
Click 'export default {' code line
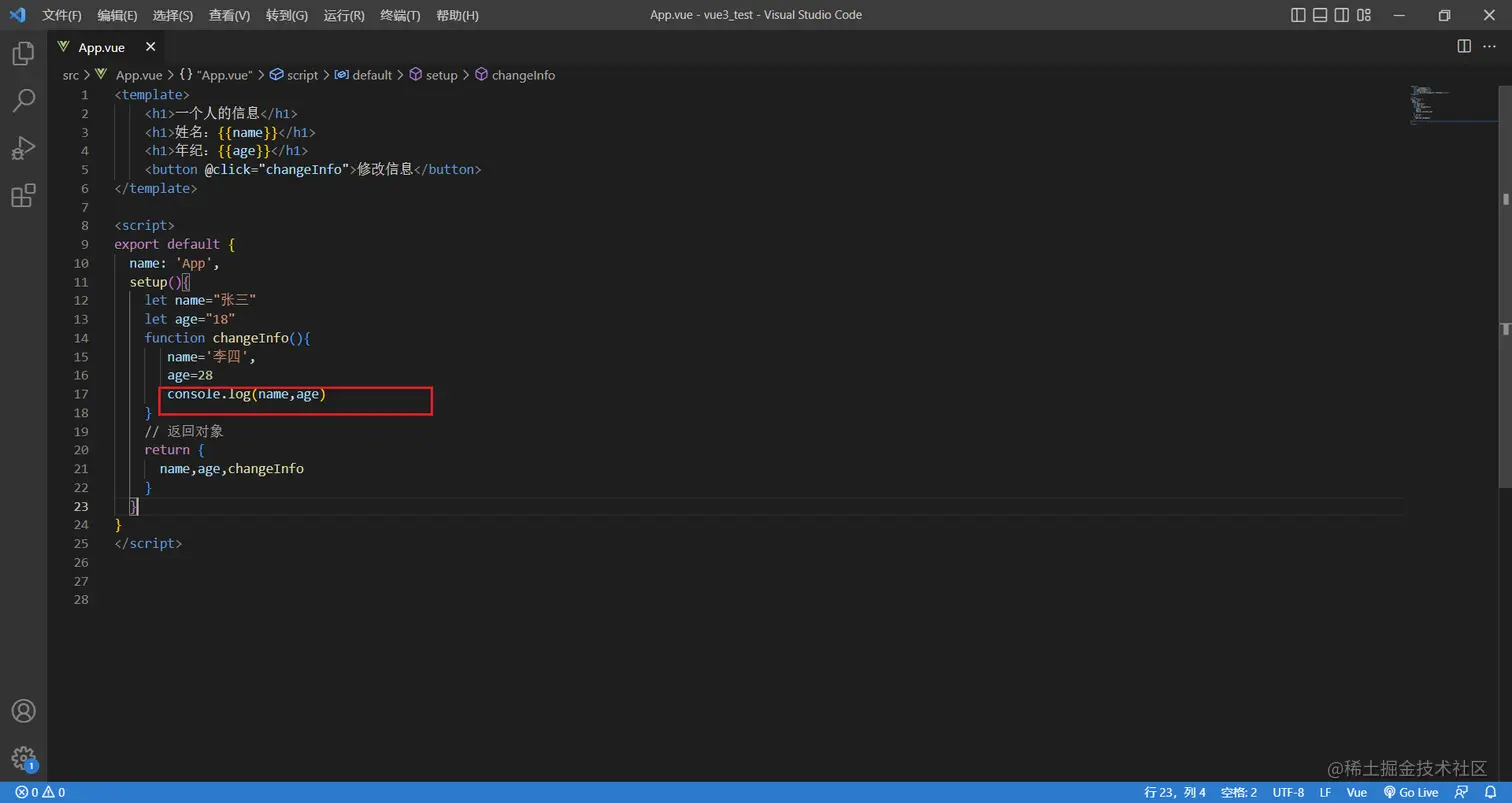pyautogui.click(x=174, y=244)
